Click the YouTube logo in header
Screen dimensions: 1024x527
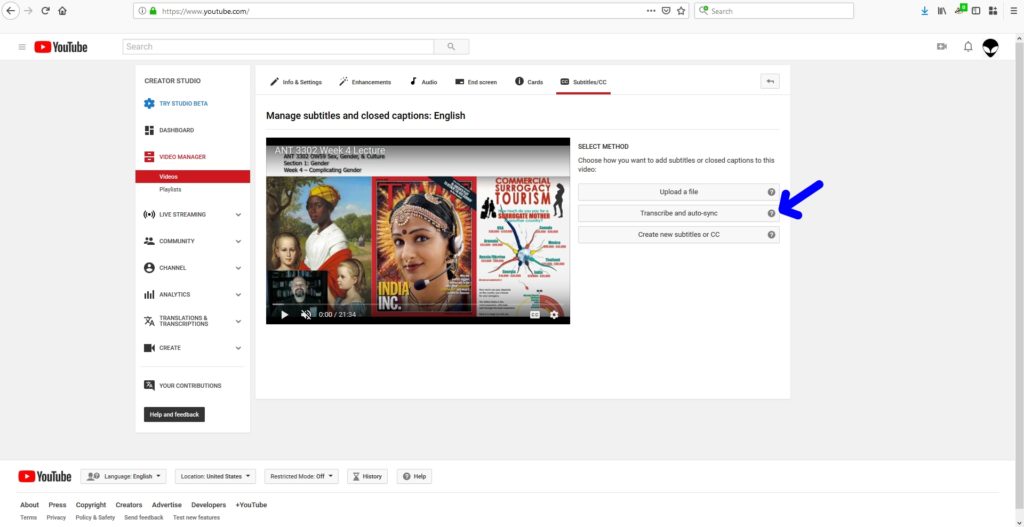(61, 47)
